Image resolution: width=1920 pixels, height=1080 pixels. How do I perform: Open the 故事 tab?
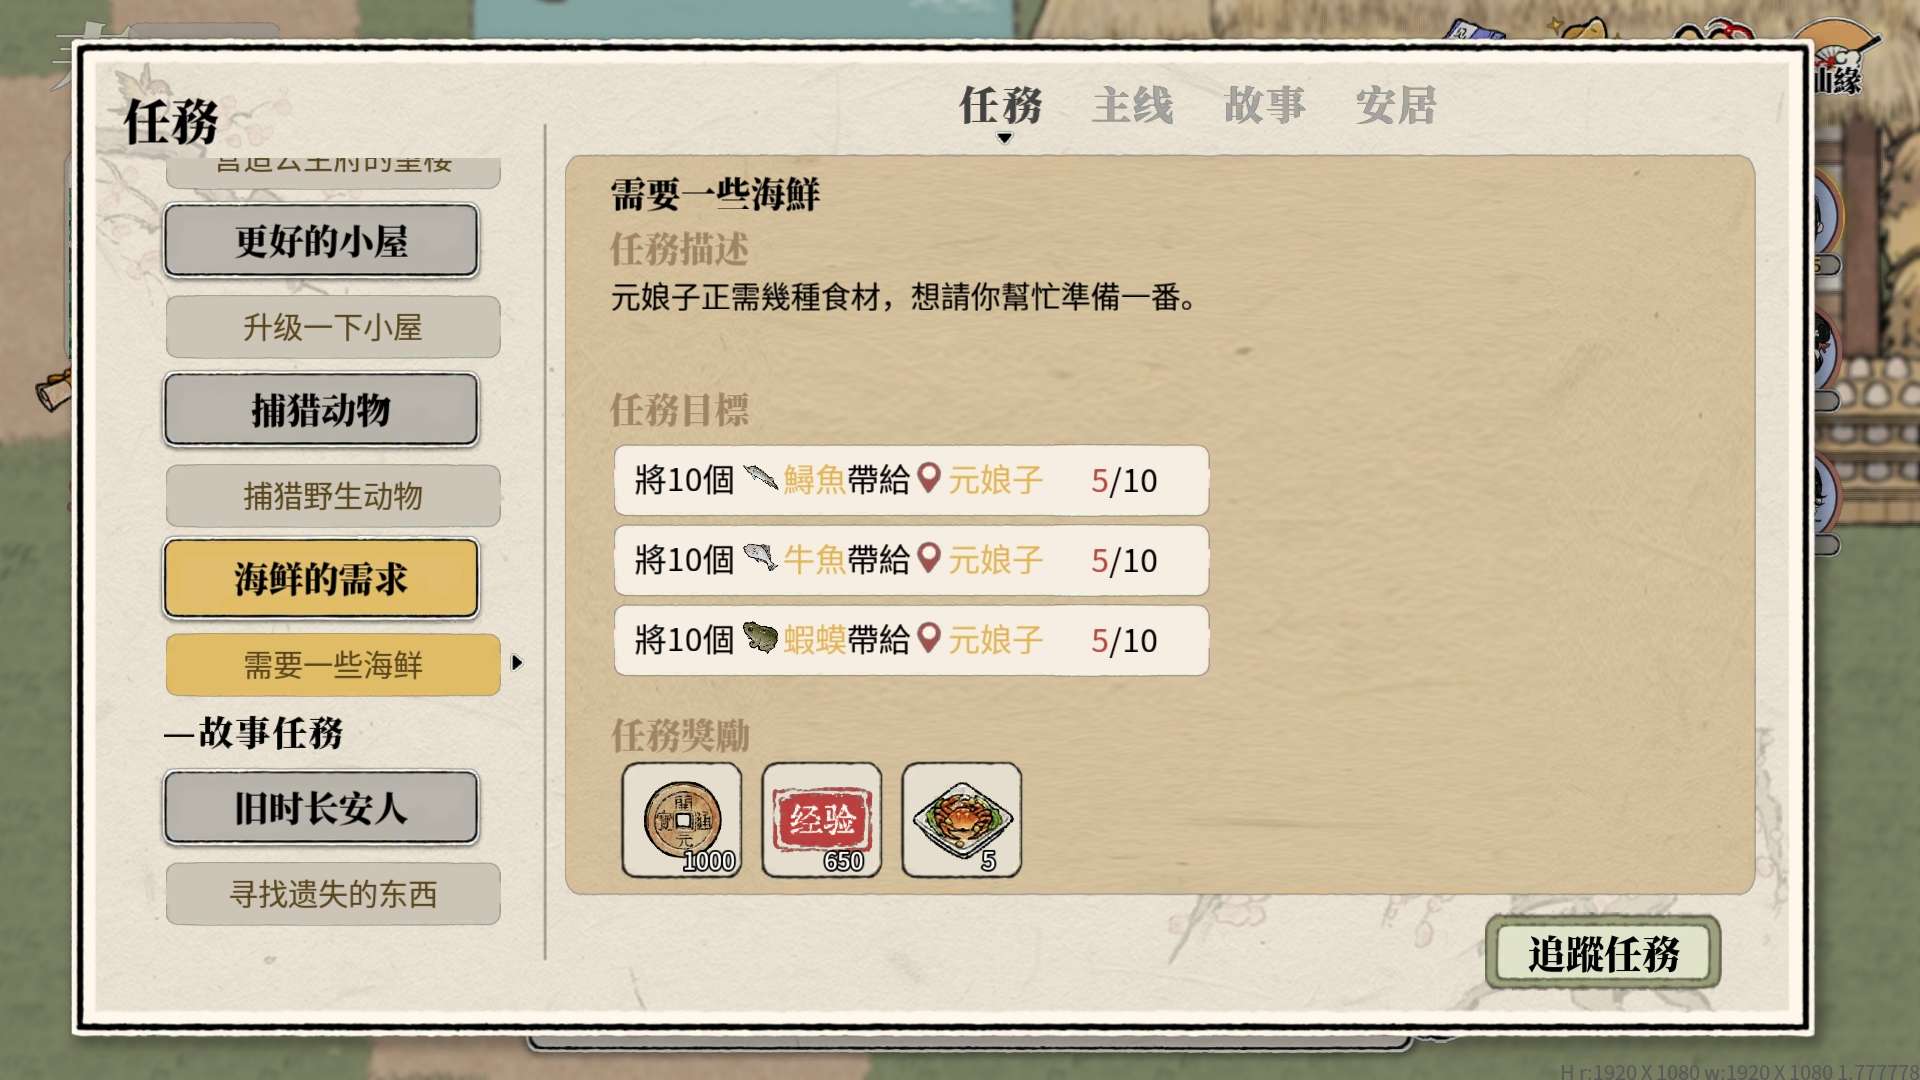pos(1264,105)
